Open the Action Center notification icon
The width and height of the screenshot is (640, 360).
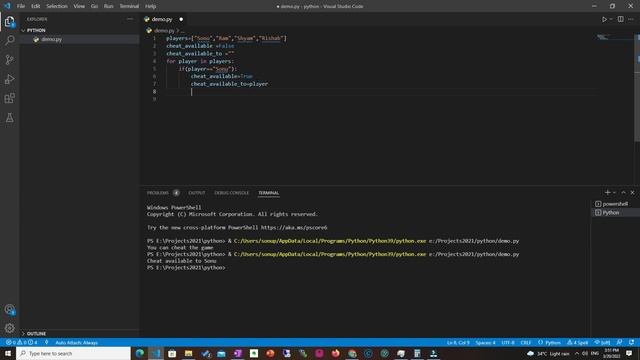point(629,353)
